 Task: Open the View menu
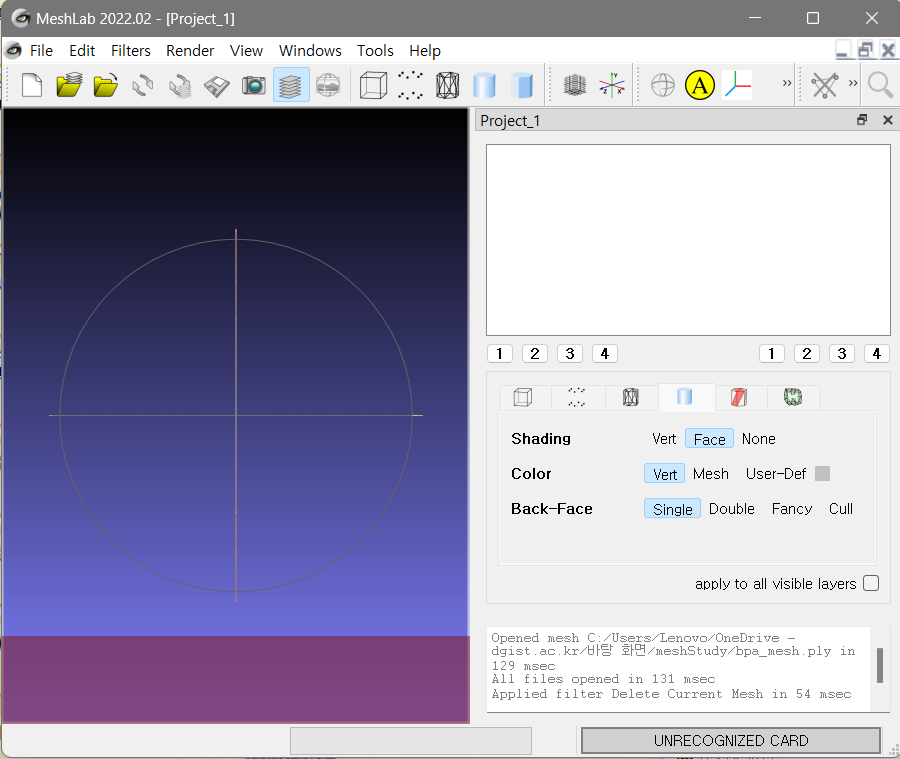[246, 51]
